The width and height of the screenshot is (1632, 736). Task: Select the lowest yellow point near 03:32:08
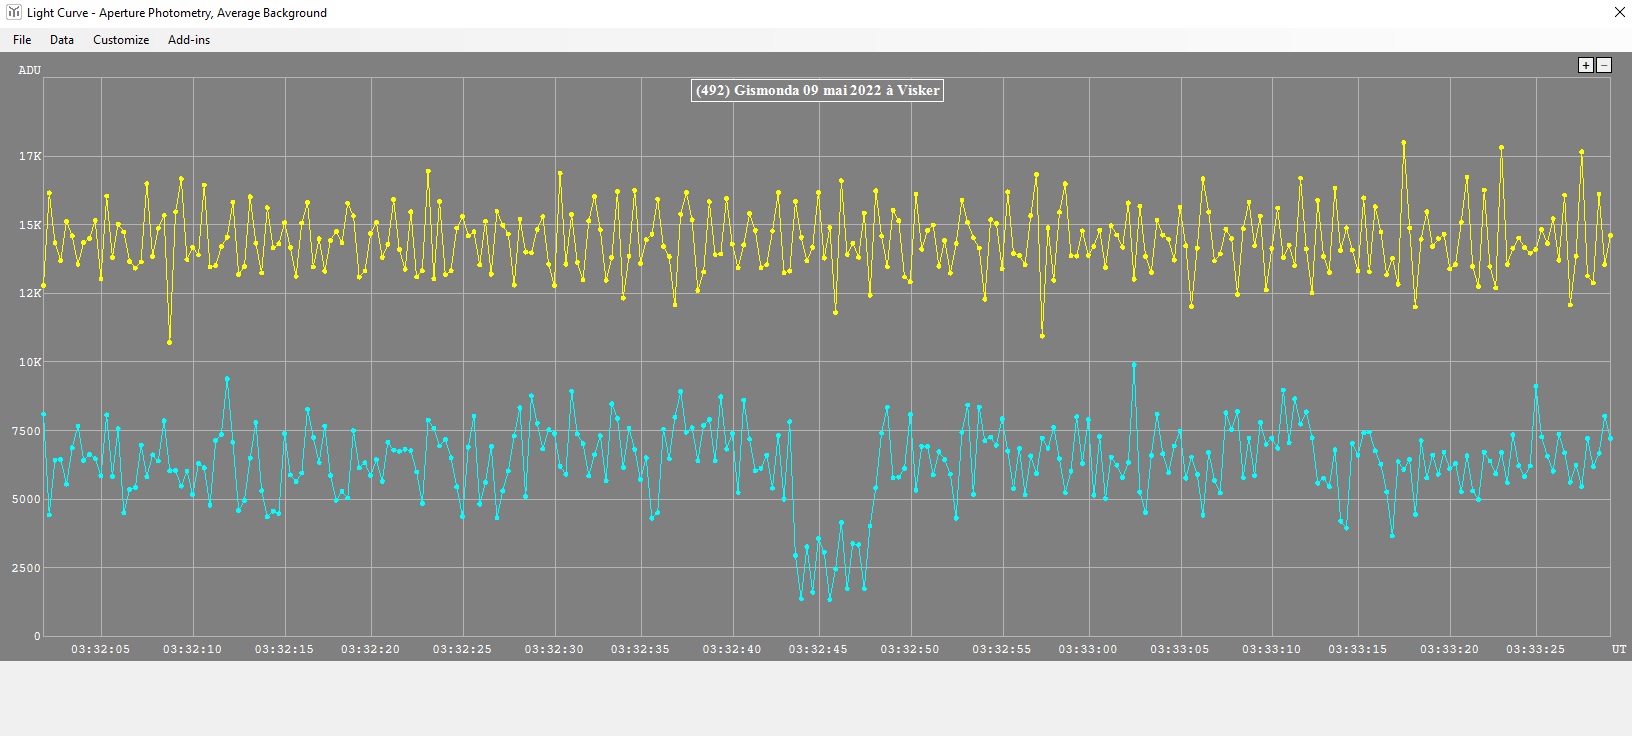point(170,342)
